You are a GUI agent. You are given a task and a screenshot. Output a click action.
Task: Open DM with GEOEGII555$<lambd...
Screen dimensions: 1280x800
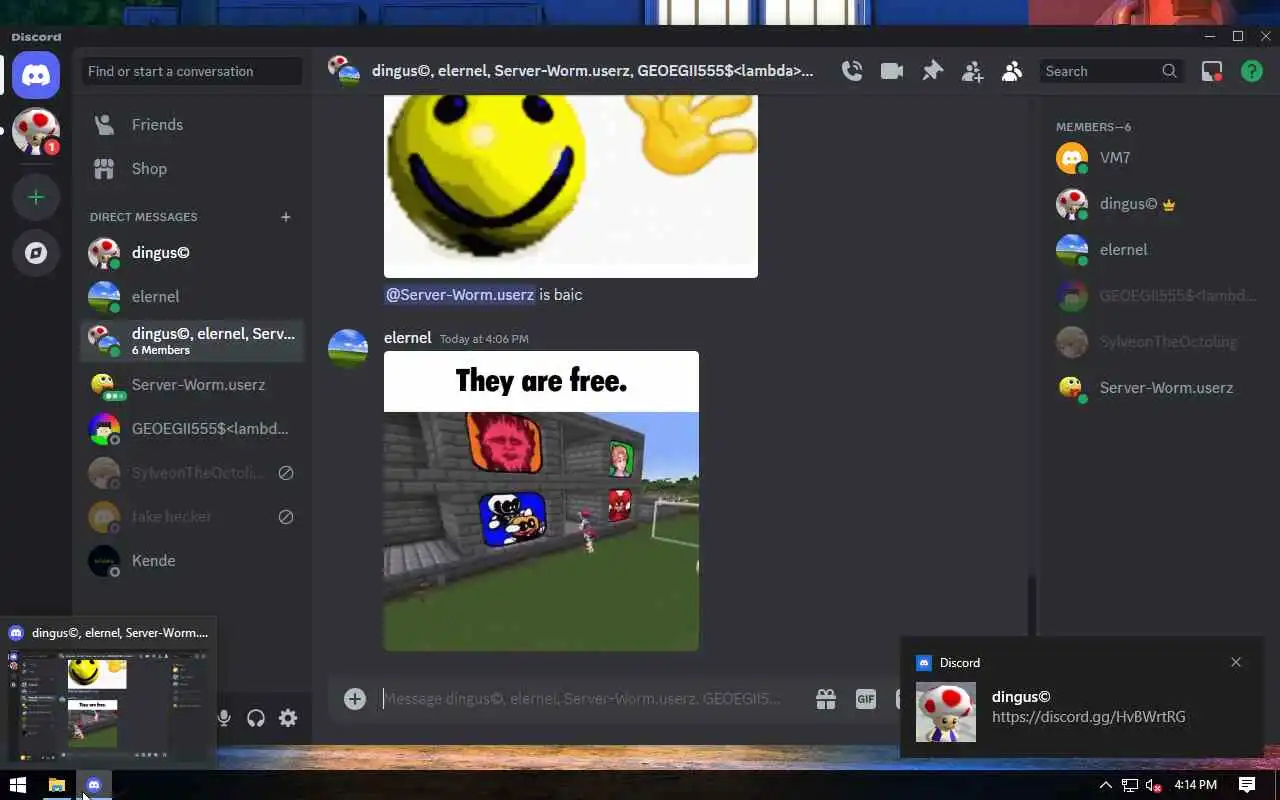[x=192, y=429]
